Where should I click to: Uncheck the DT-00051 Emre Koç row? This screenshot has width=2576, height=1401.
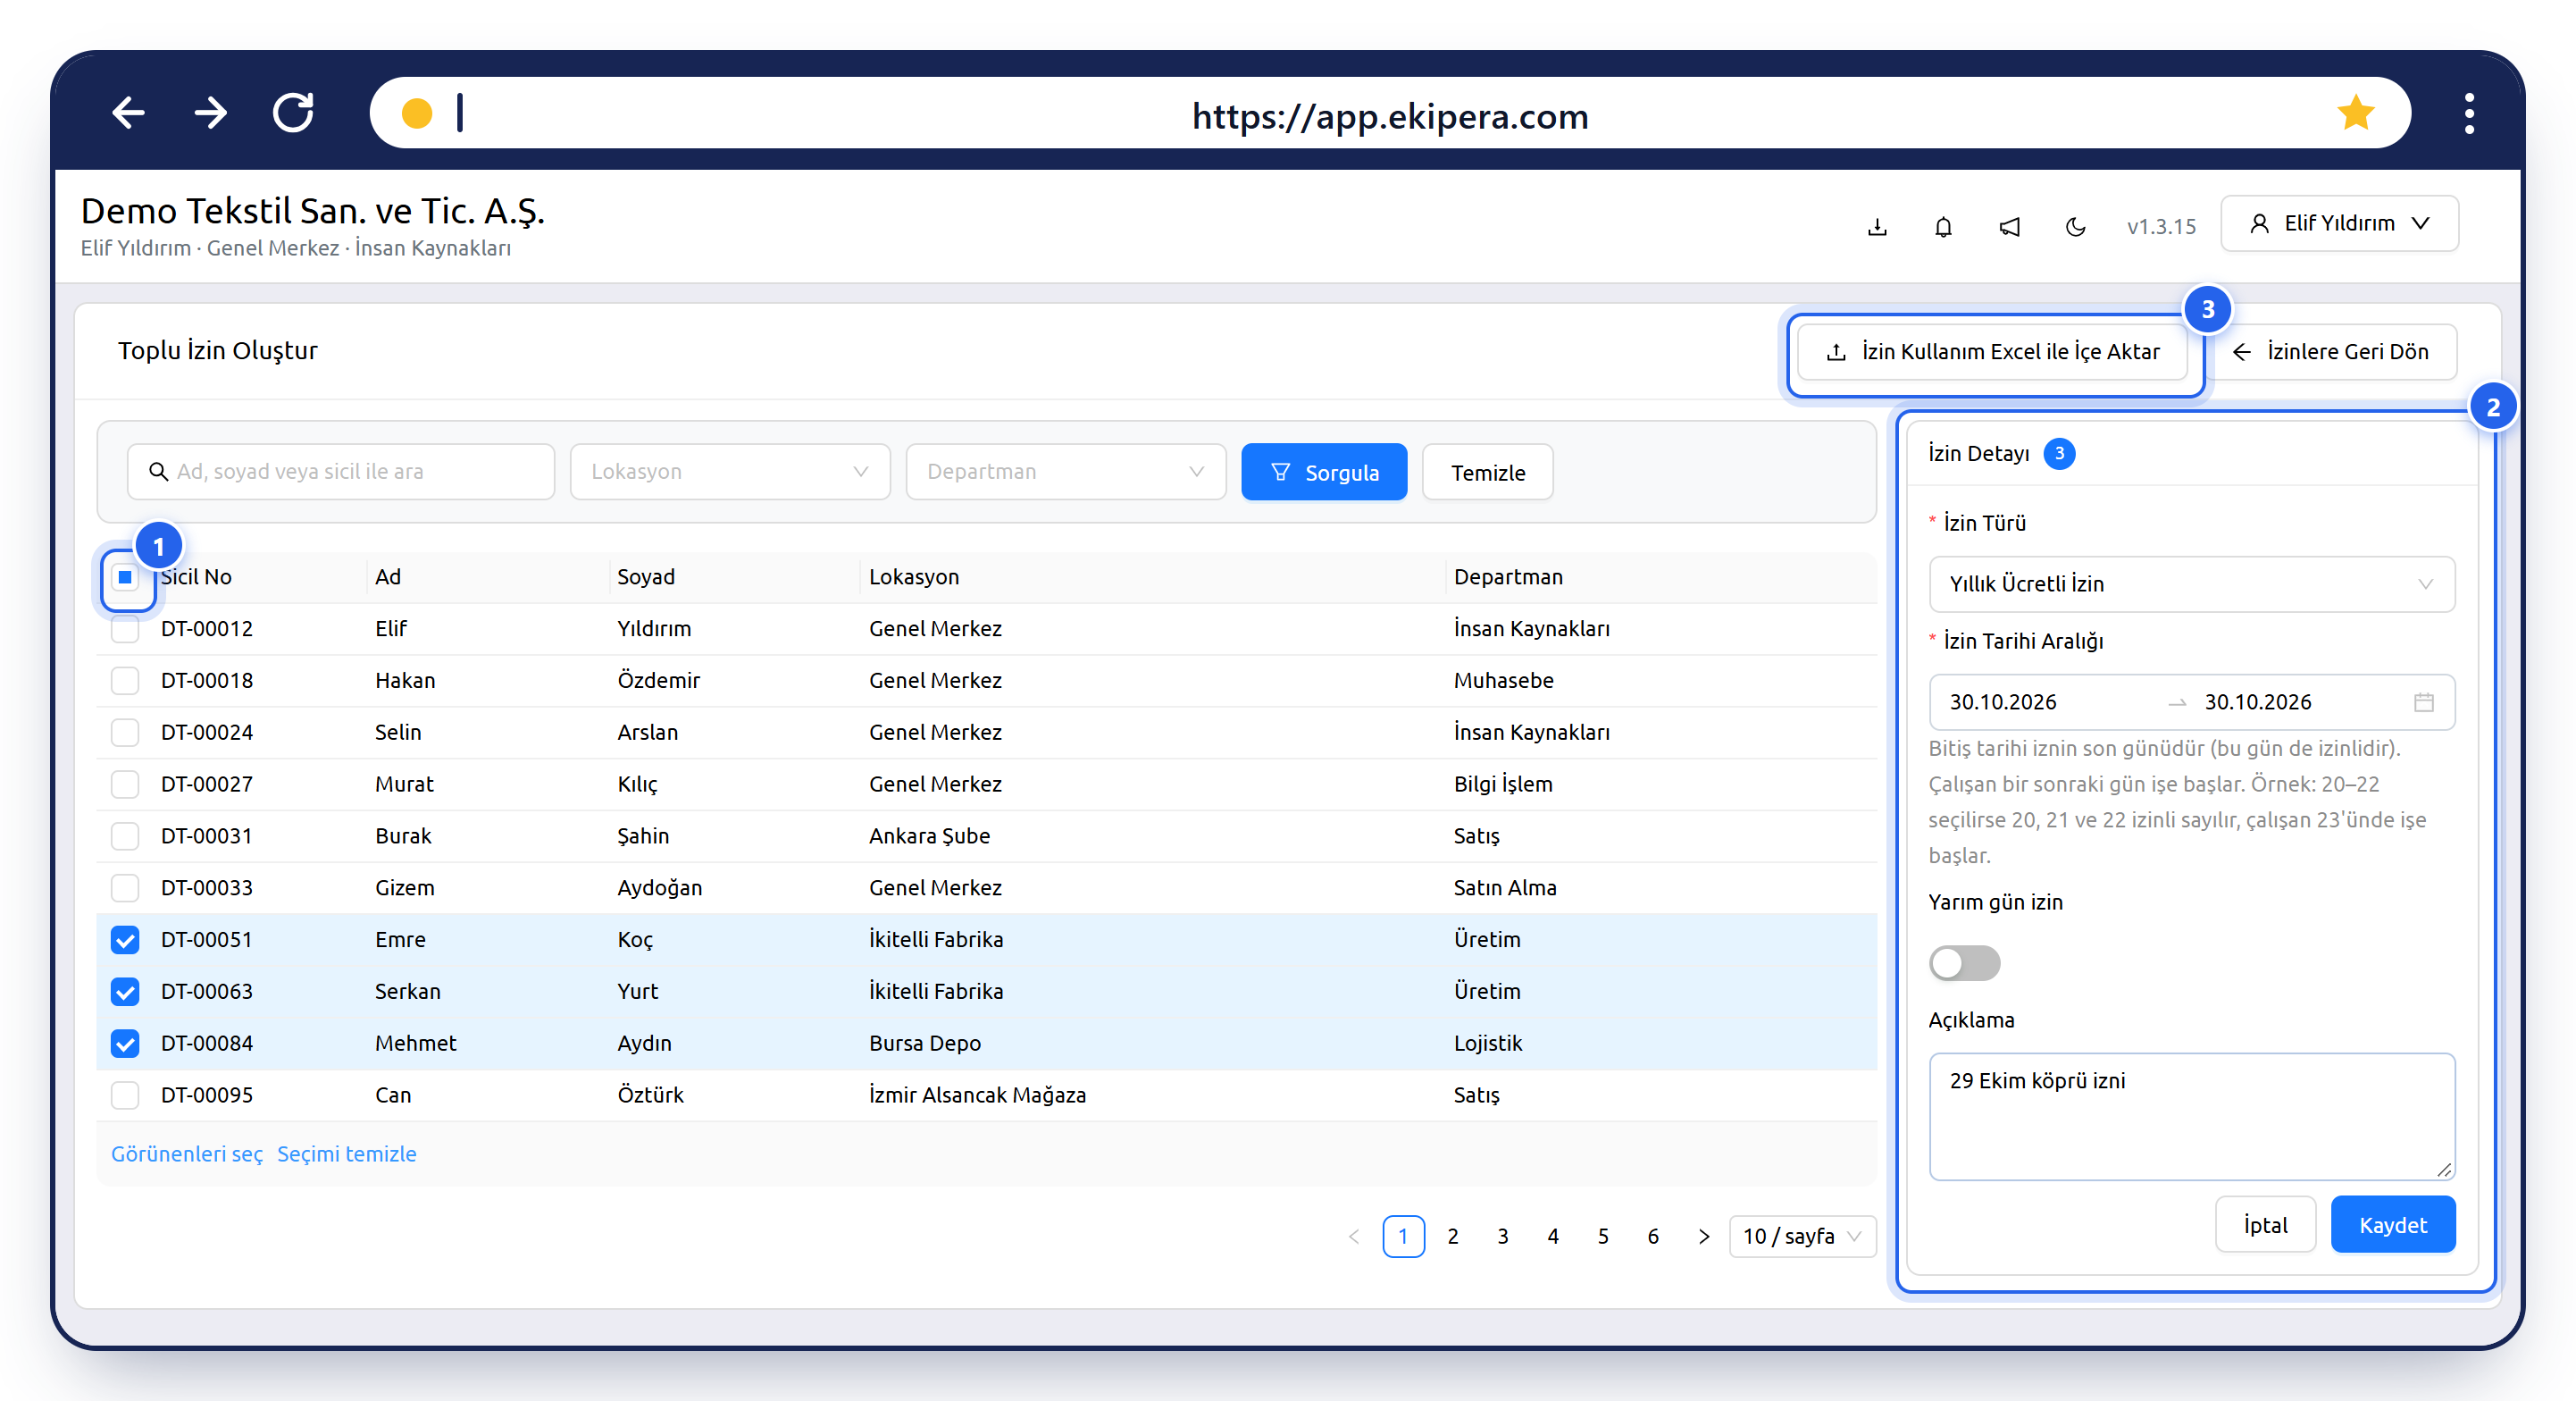pos(125,940)
